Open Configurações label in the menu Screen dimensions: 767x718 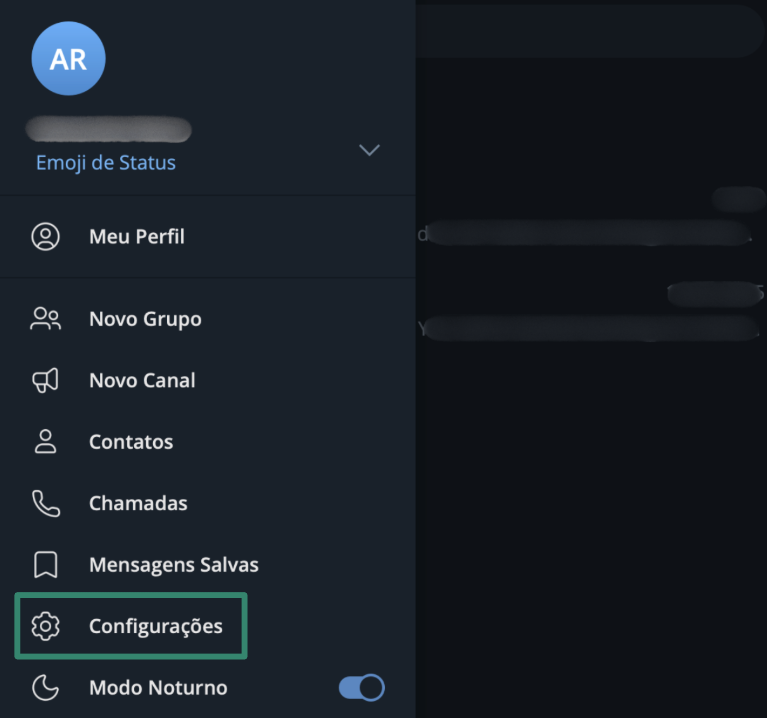[156, 627]
